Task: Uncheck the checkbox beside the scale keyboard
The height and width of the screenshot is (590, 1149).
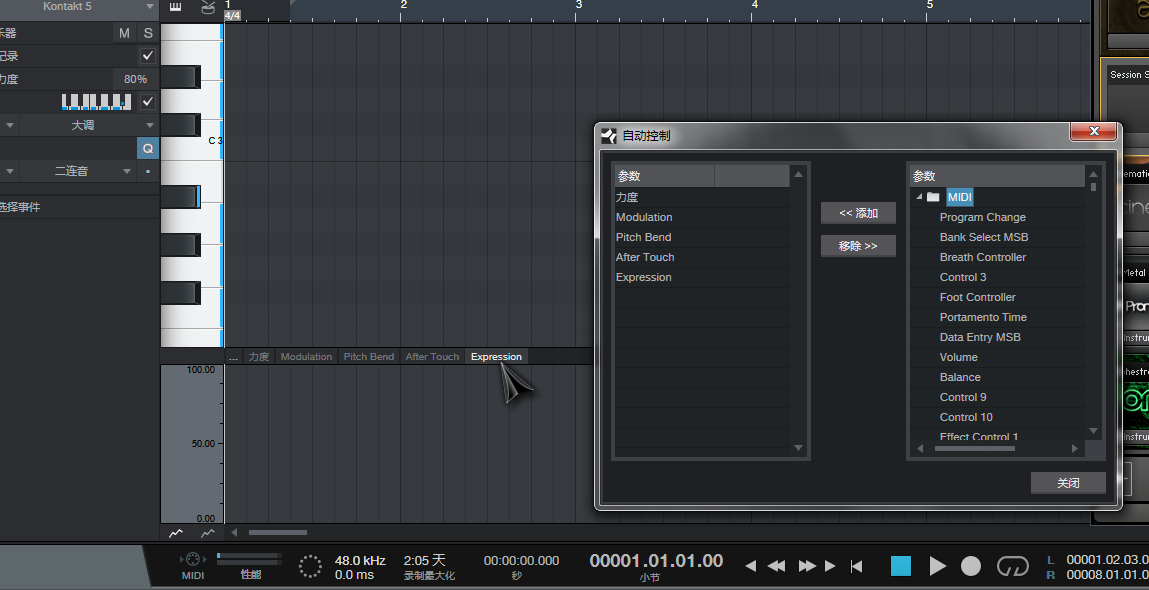Action: [x=148, y=102]
